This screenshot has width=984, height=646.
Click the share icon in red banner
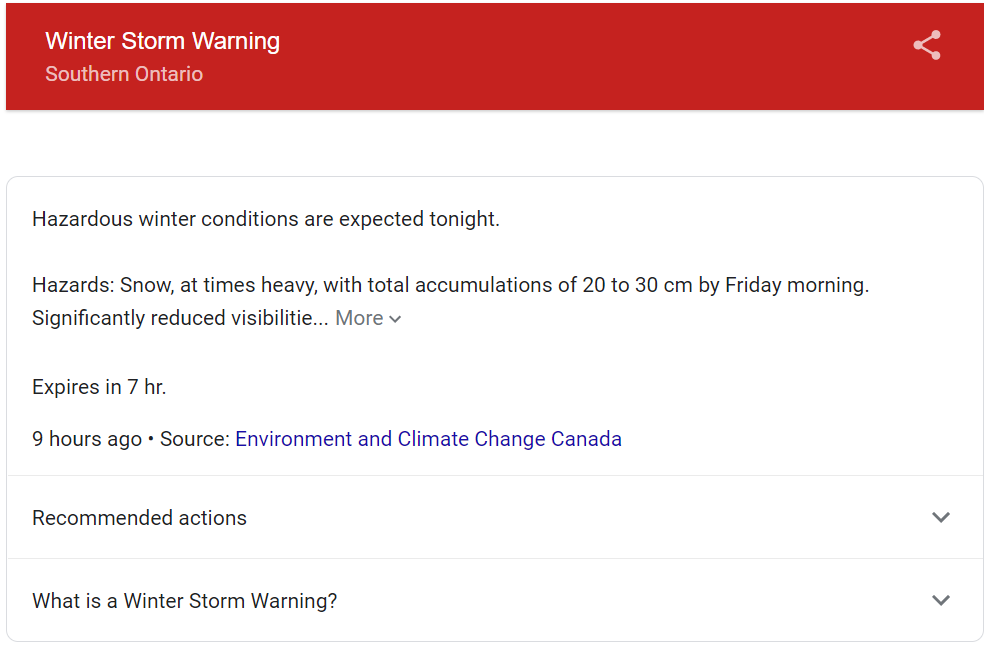click(x=927, y=45)
